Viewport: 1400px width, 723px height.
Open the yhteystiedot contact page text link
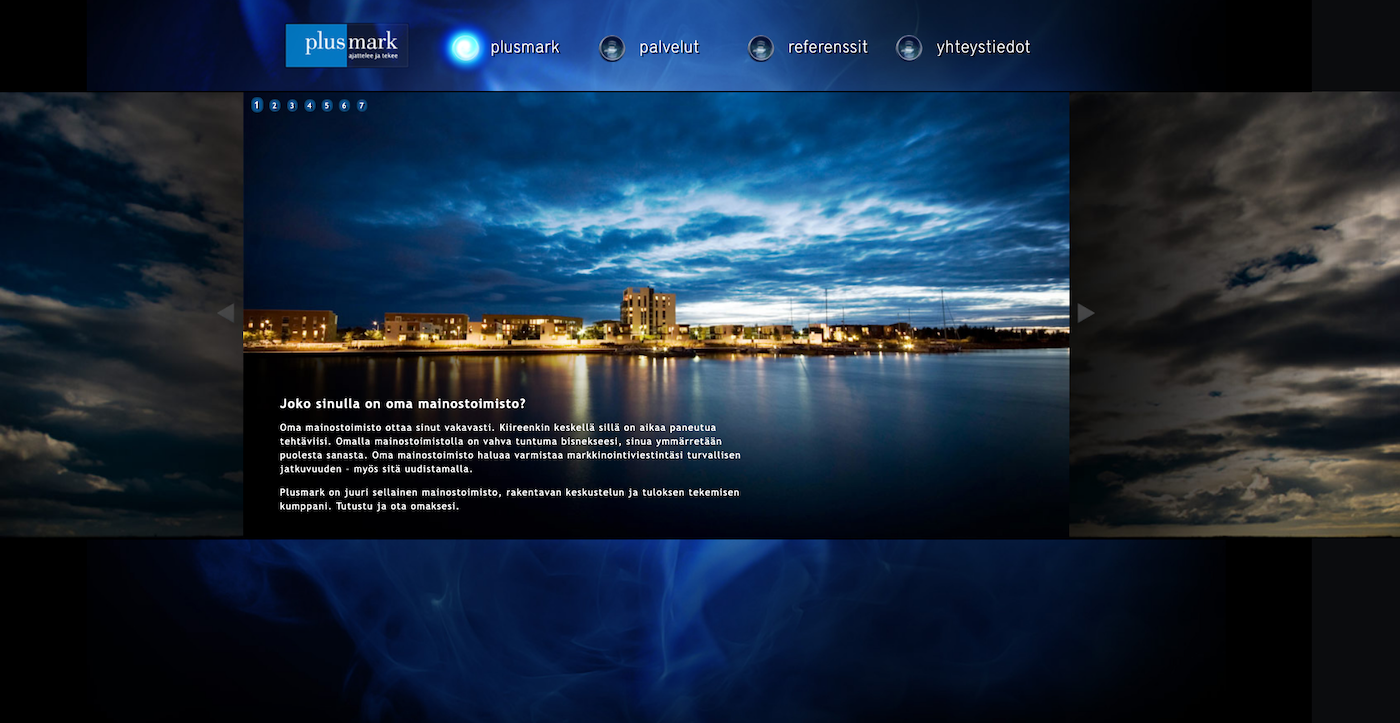pos(983,48)
